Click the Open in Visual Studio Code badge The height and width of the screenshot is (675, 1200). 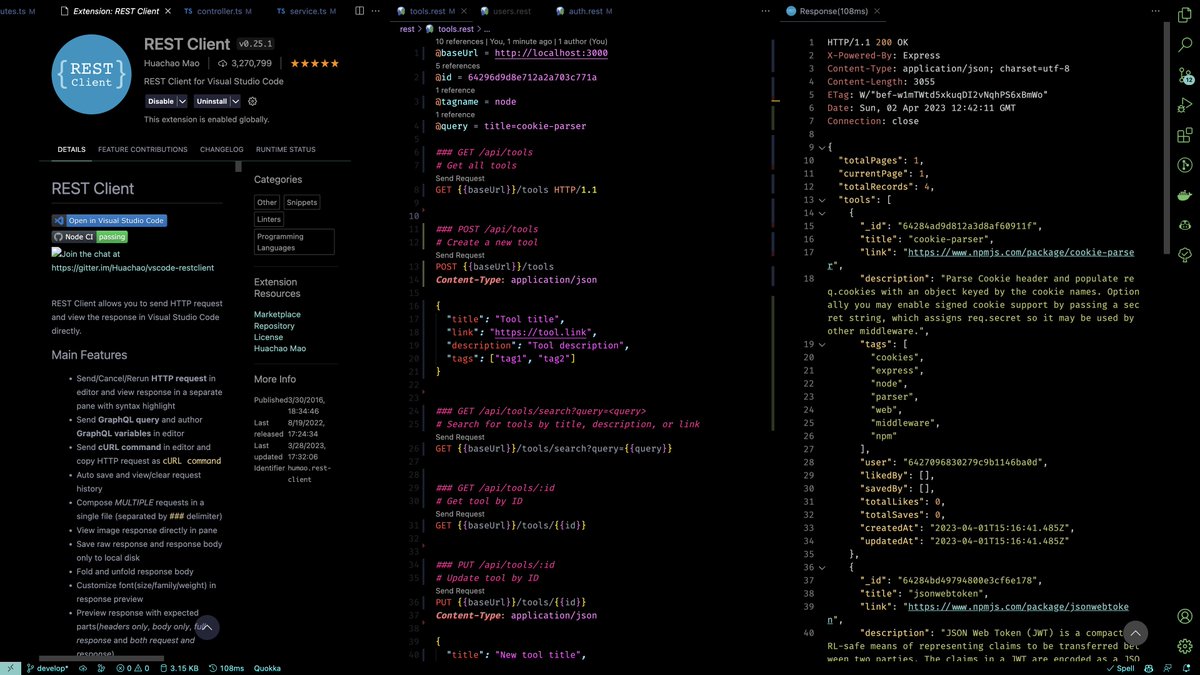click(x=109, y=220)
